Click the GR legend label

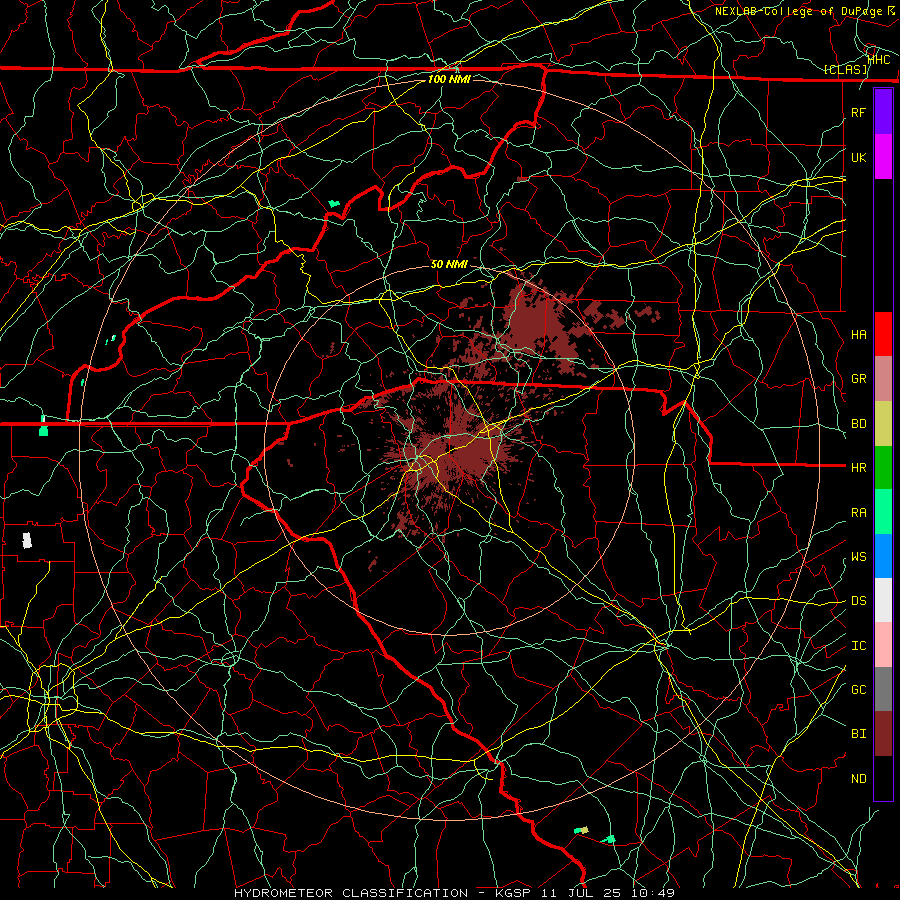tap(858, 379)
